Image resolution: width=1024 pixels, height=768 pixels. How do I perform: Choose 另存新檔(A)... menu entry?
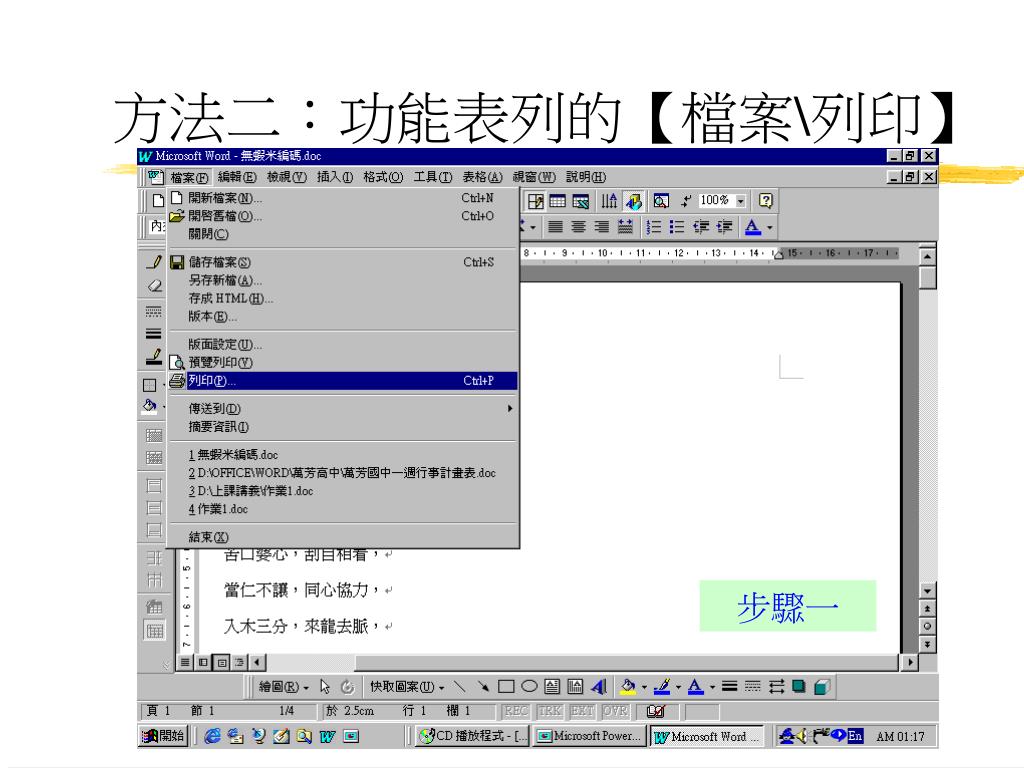343,280
